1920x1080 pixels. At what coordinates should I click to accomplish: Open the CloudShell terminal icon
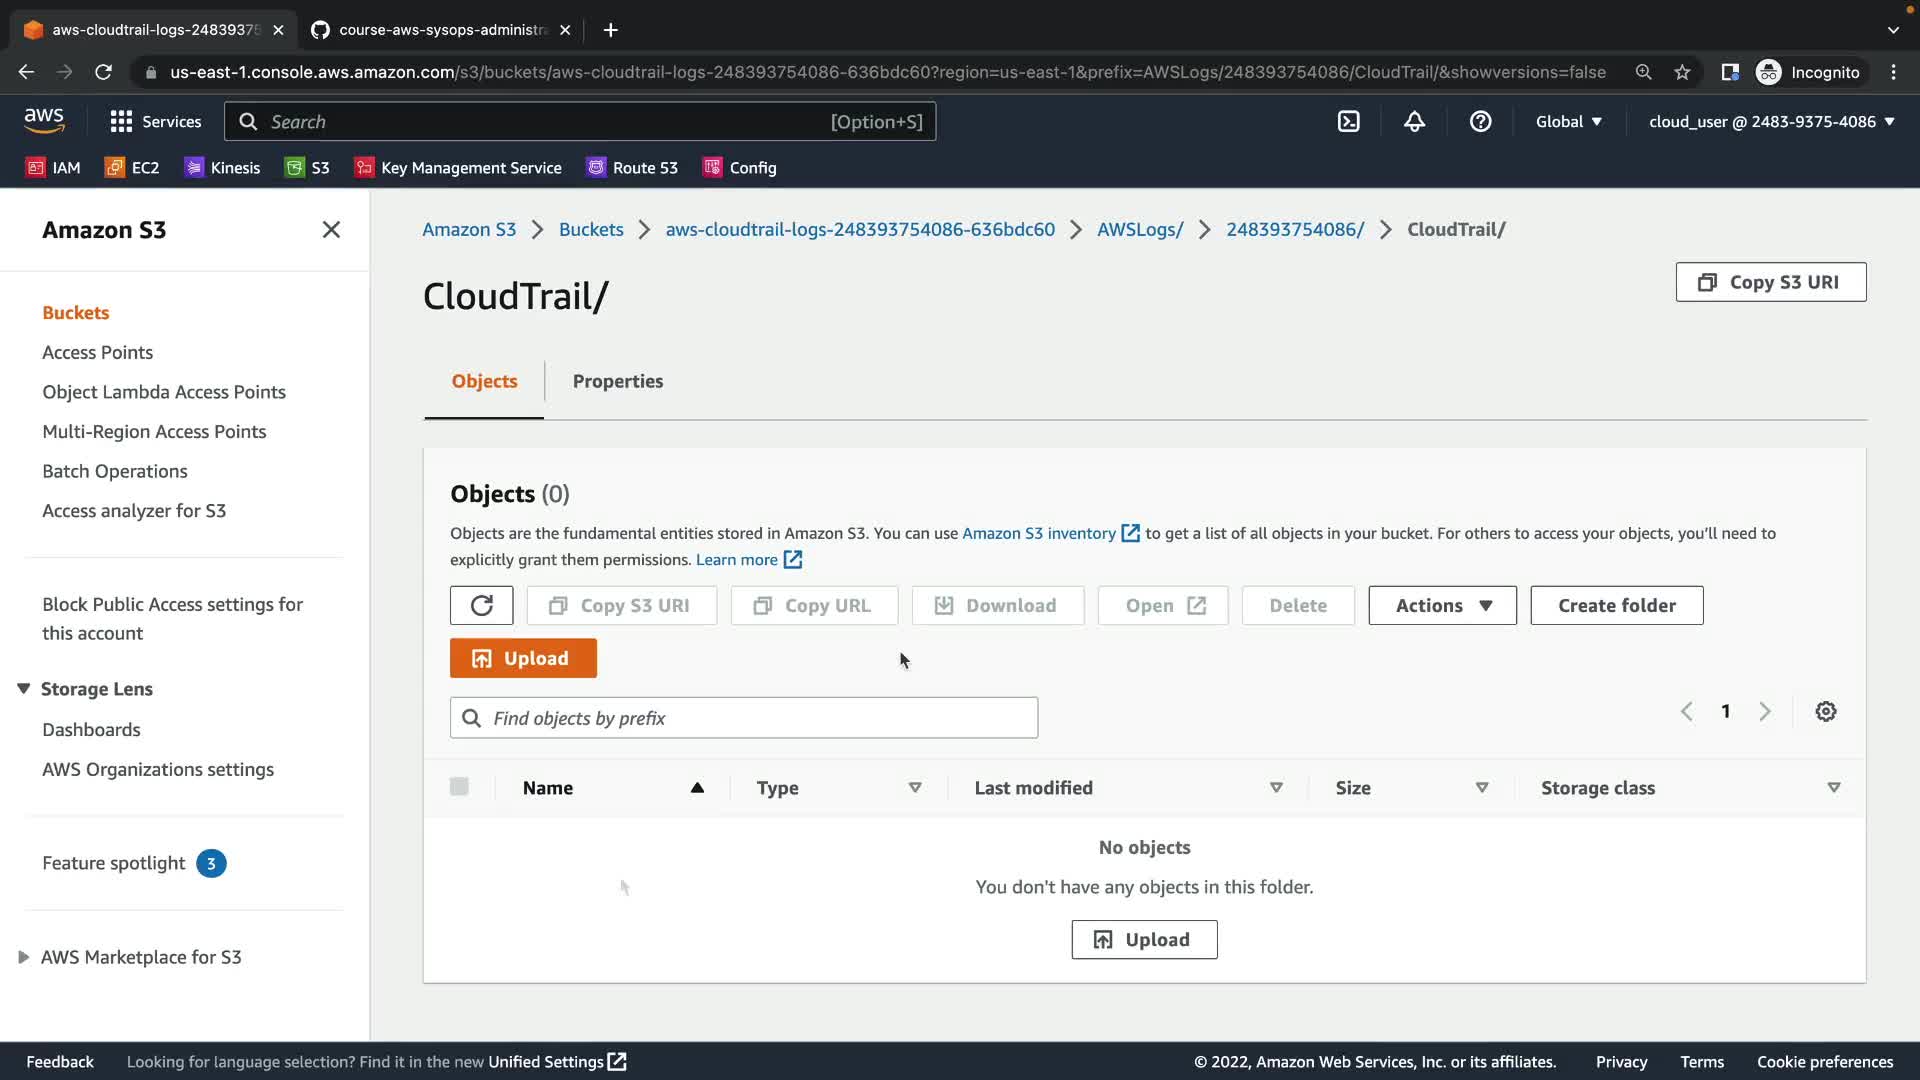click(x=1348, y=122)
